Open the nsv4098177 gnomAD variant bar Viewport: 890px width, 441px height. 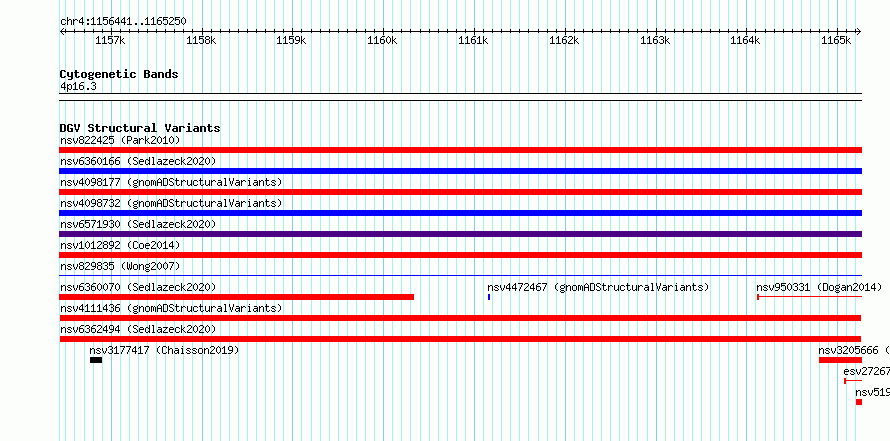pos(460,192)
